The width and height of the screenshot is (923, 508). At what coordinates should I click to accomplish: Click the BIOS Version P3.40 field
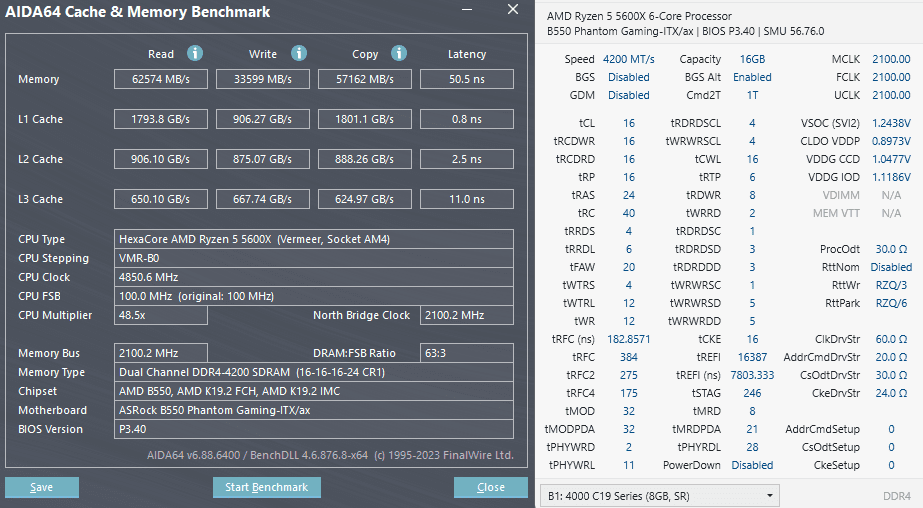[315, 429]
